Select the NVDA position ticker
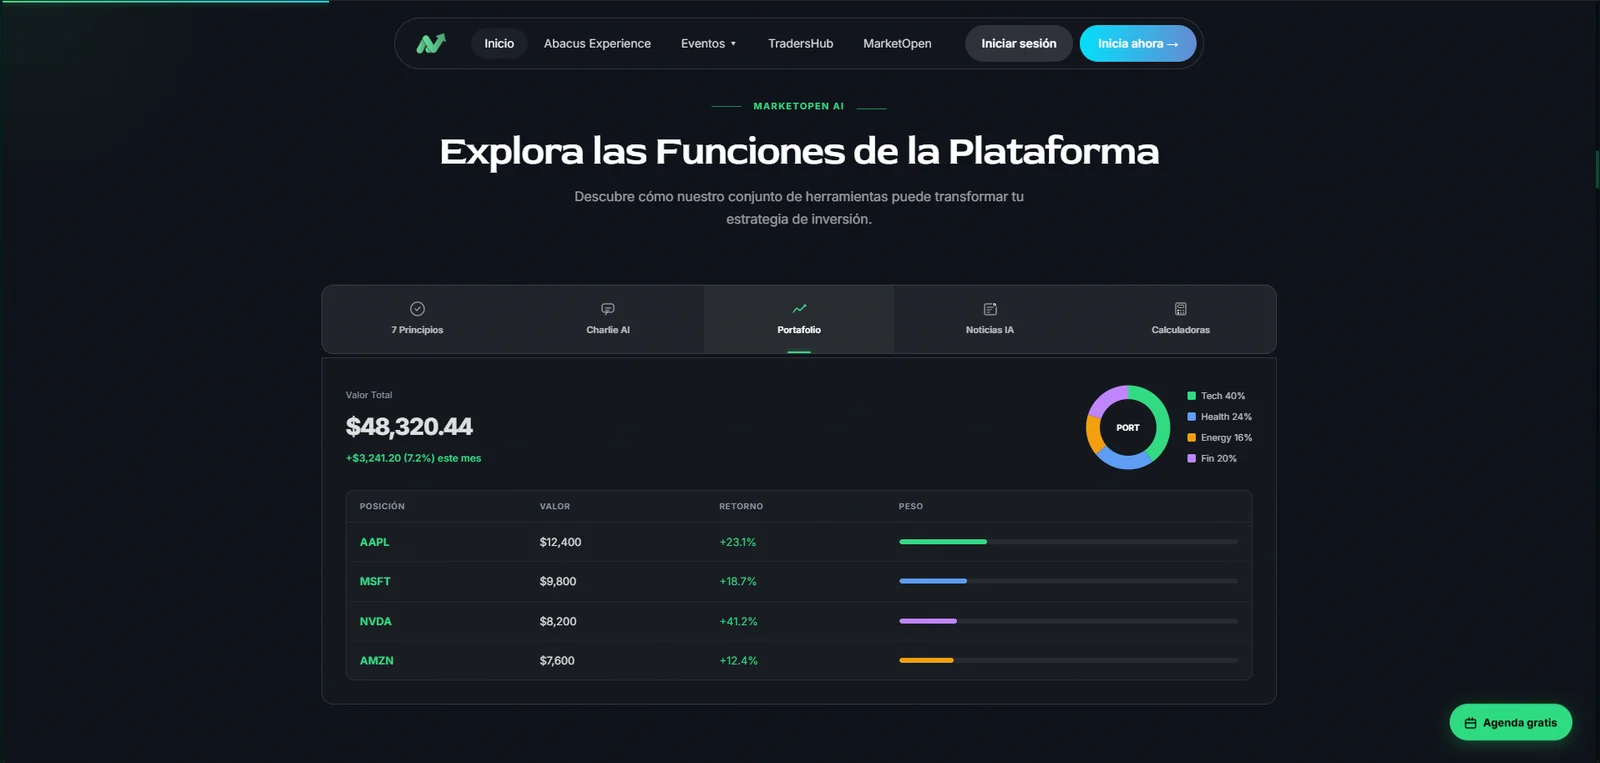The width and height of the screenshot is (1600, 763). tap(376, 621)
